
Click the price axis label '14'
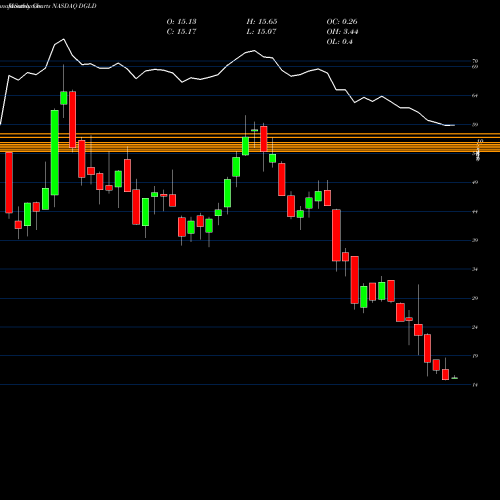[475, 385]
